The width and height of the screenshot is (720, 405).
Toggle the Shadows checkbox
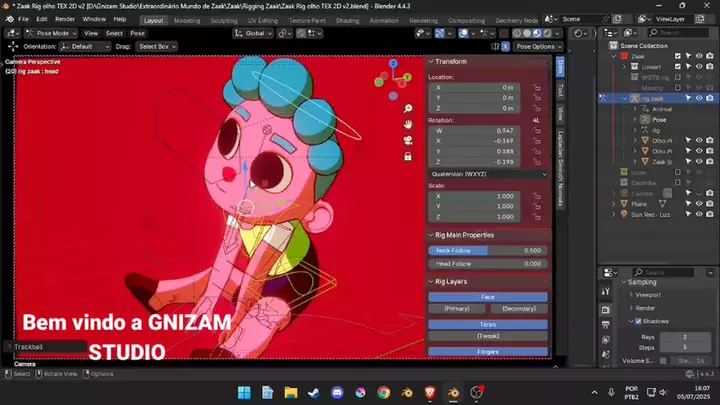click(x=638, y=321)
